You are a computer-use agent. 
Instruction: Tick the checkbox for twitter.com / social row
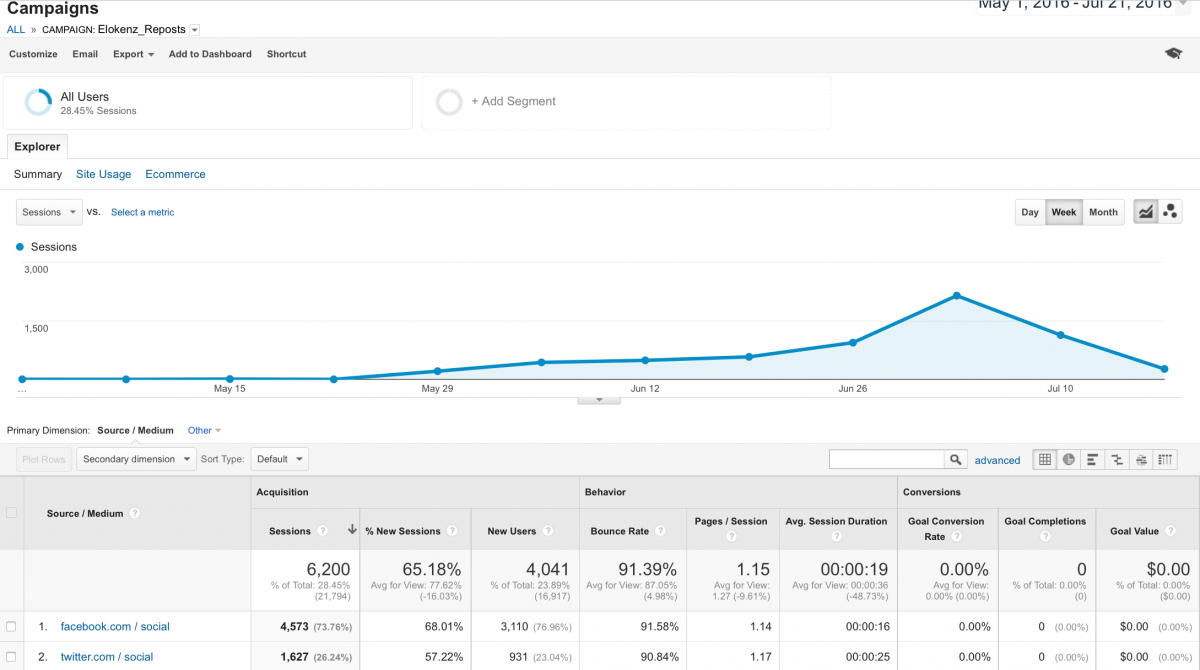12,657
